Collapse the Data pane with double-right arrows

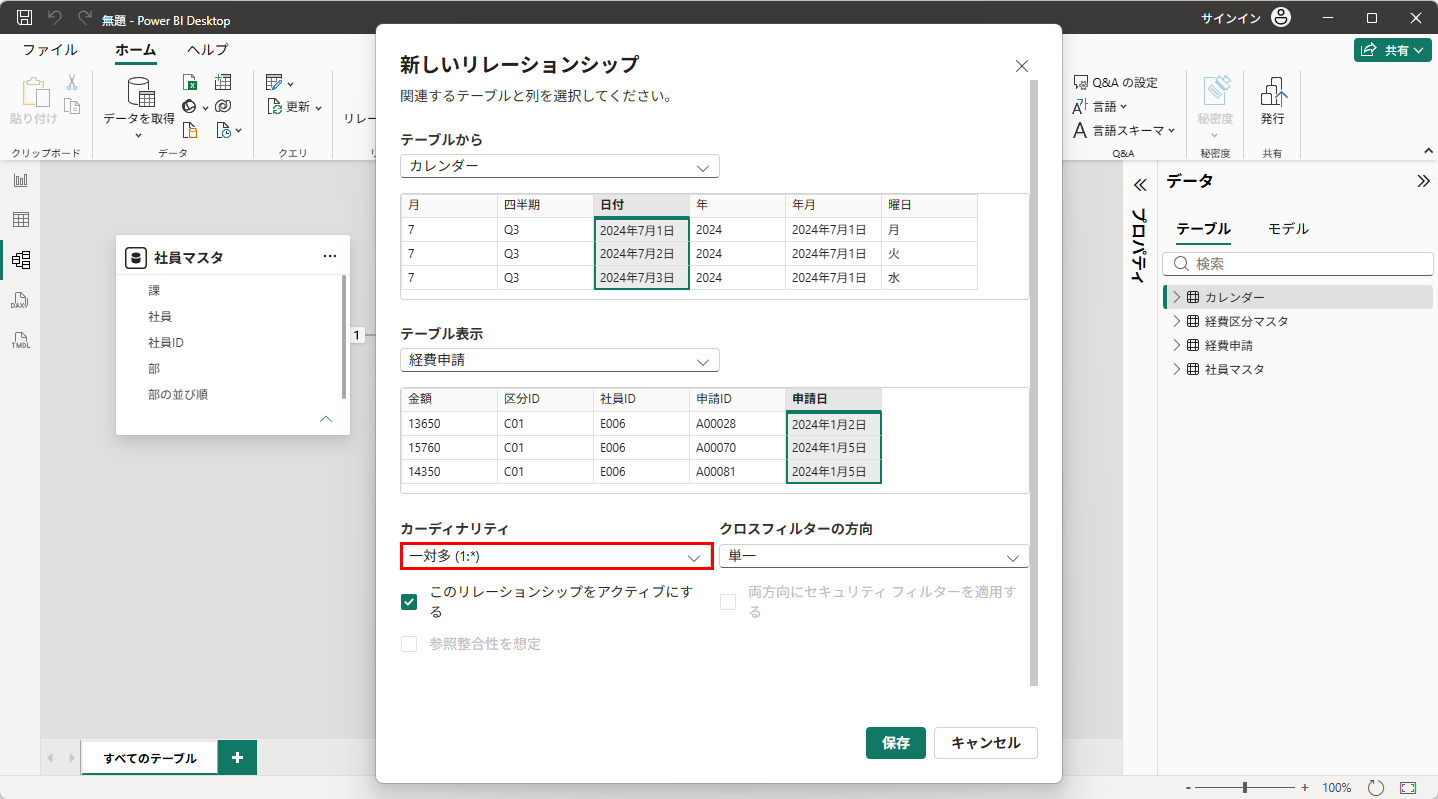click(1423, 181)
